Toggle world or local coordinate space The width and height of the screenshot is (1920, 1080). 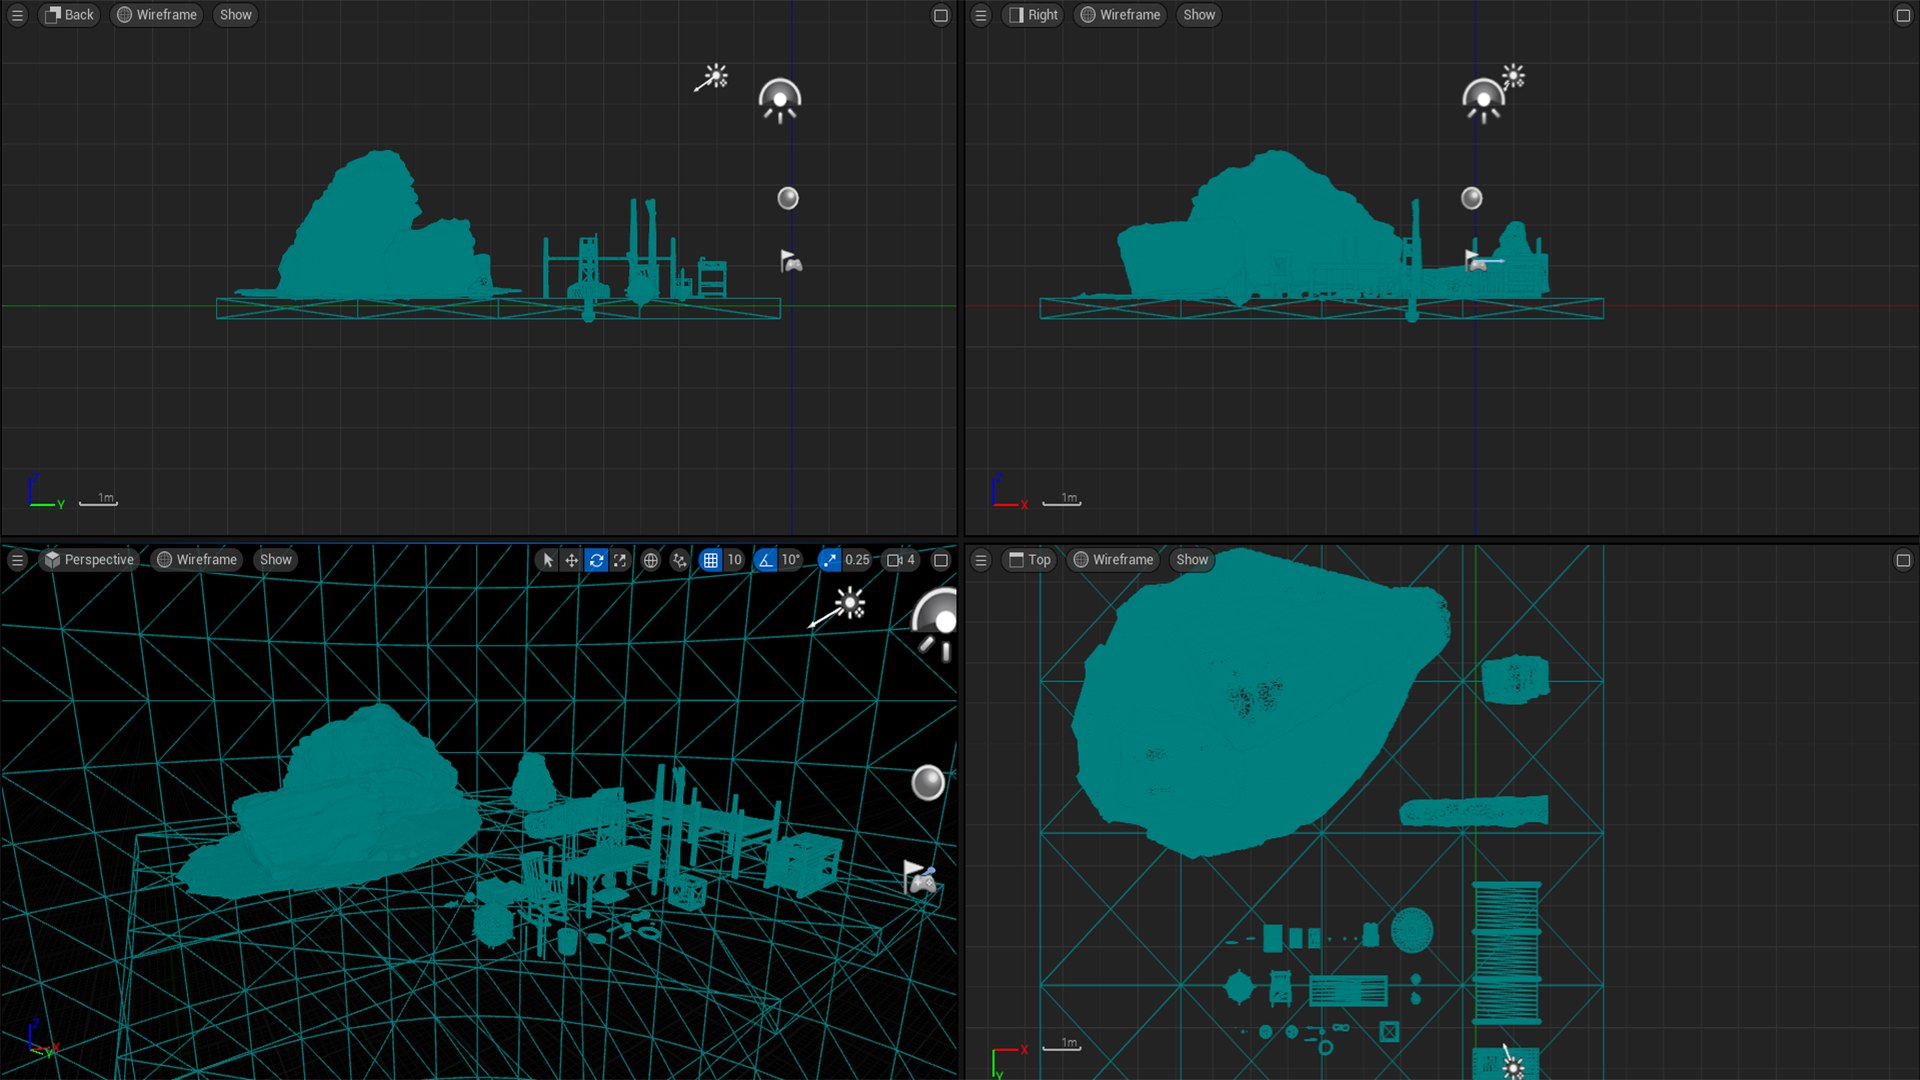(x=651, y=560)
